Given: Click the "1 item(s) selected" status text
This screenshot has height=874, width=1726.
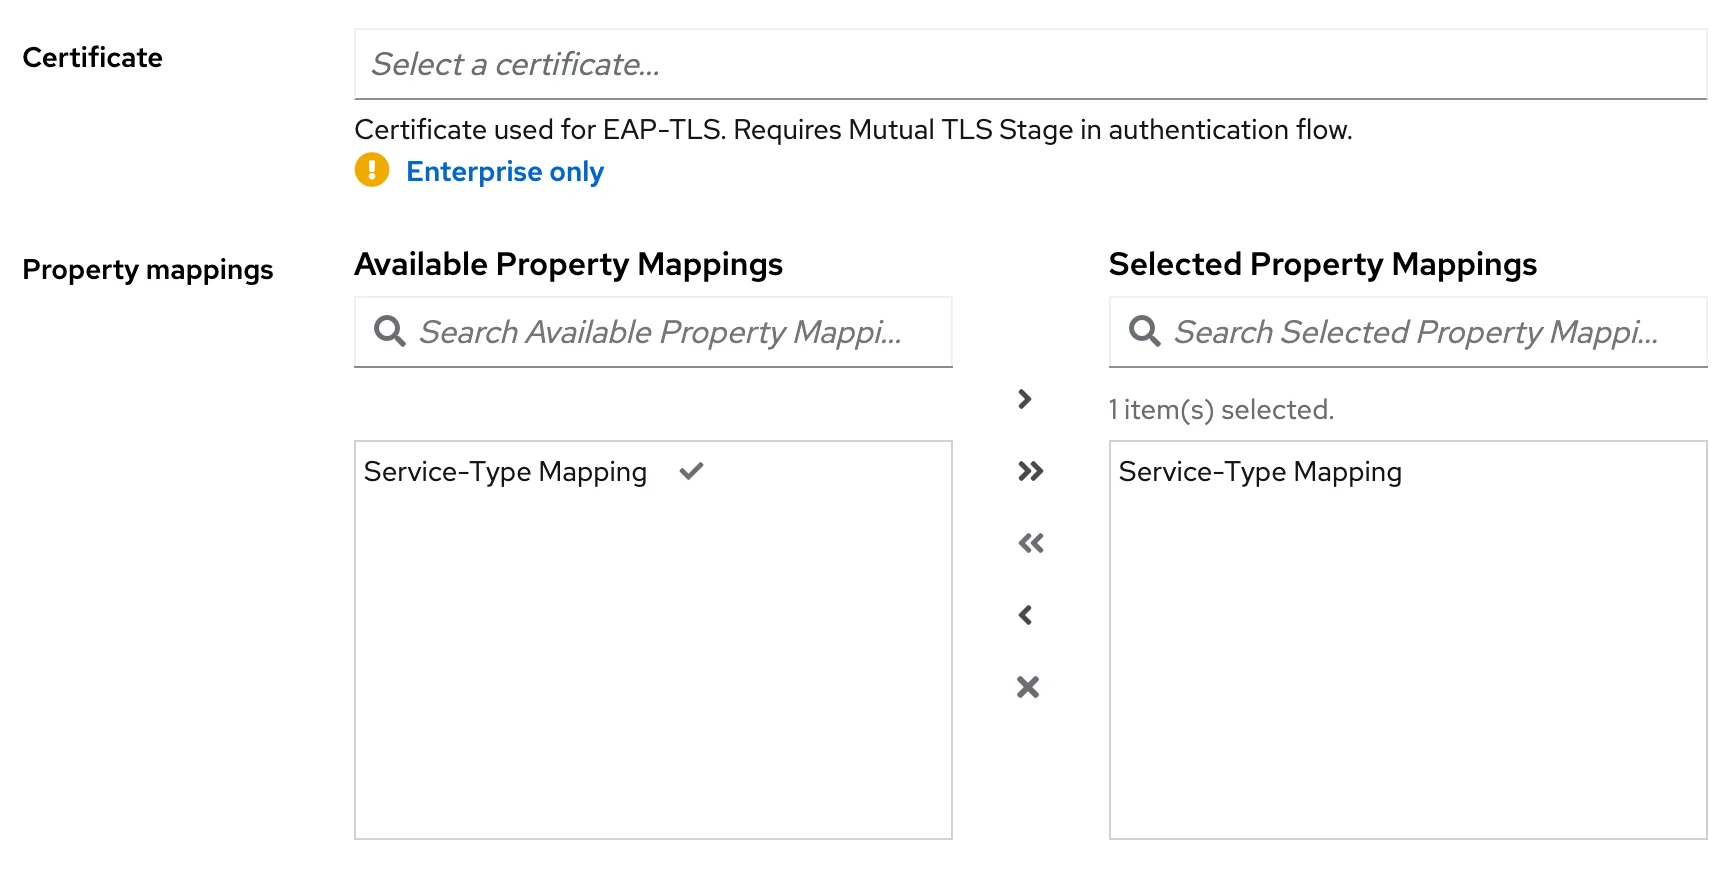Looking at the screenshot, I should 1221,410.
